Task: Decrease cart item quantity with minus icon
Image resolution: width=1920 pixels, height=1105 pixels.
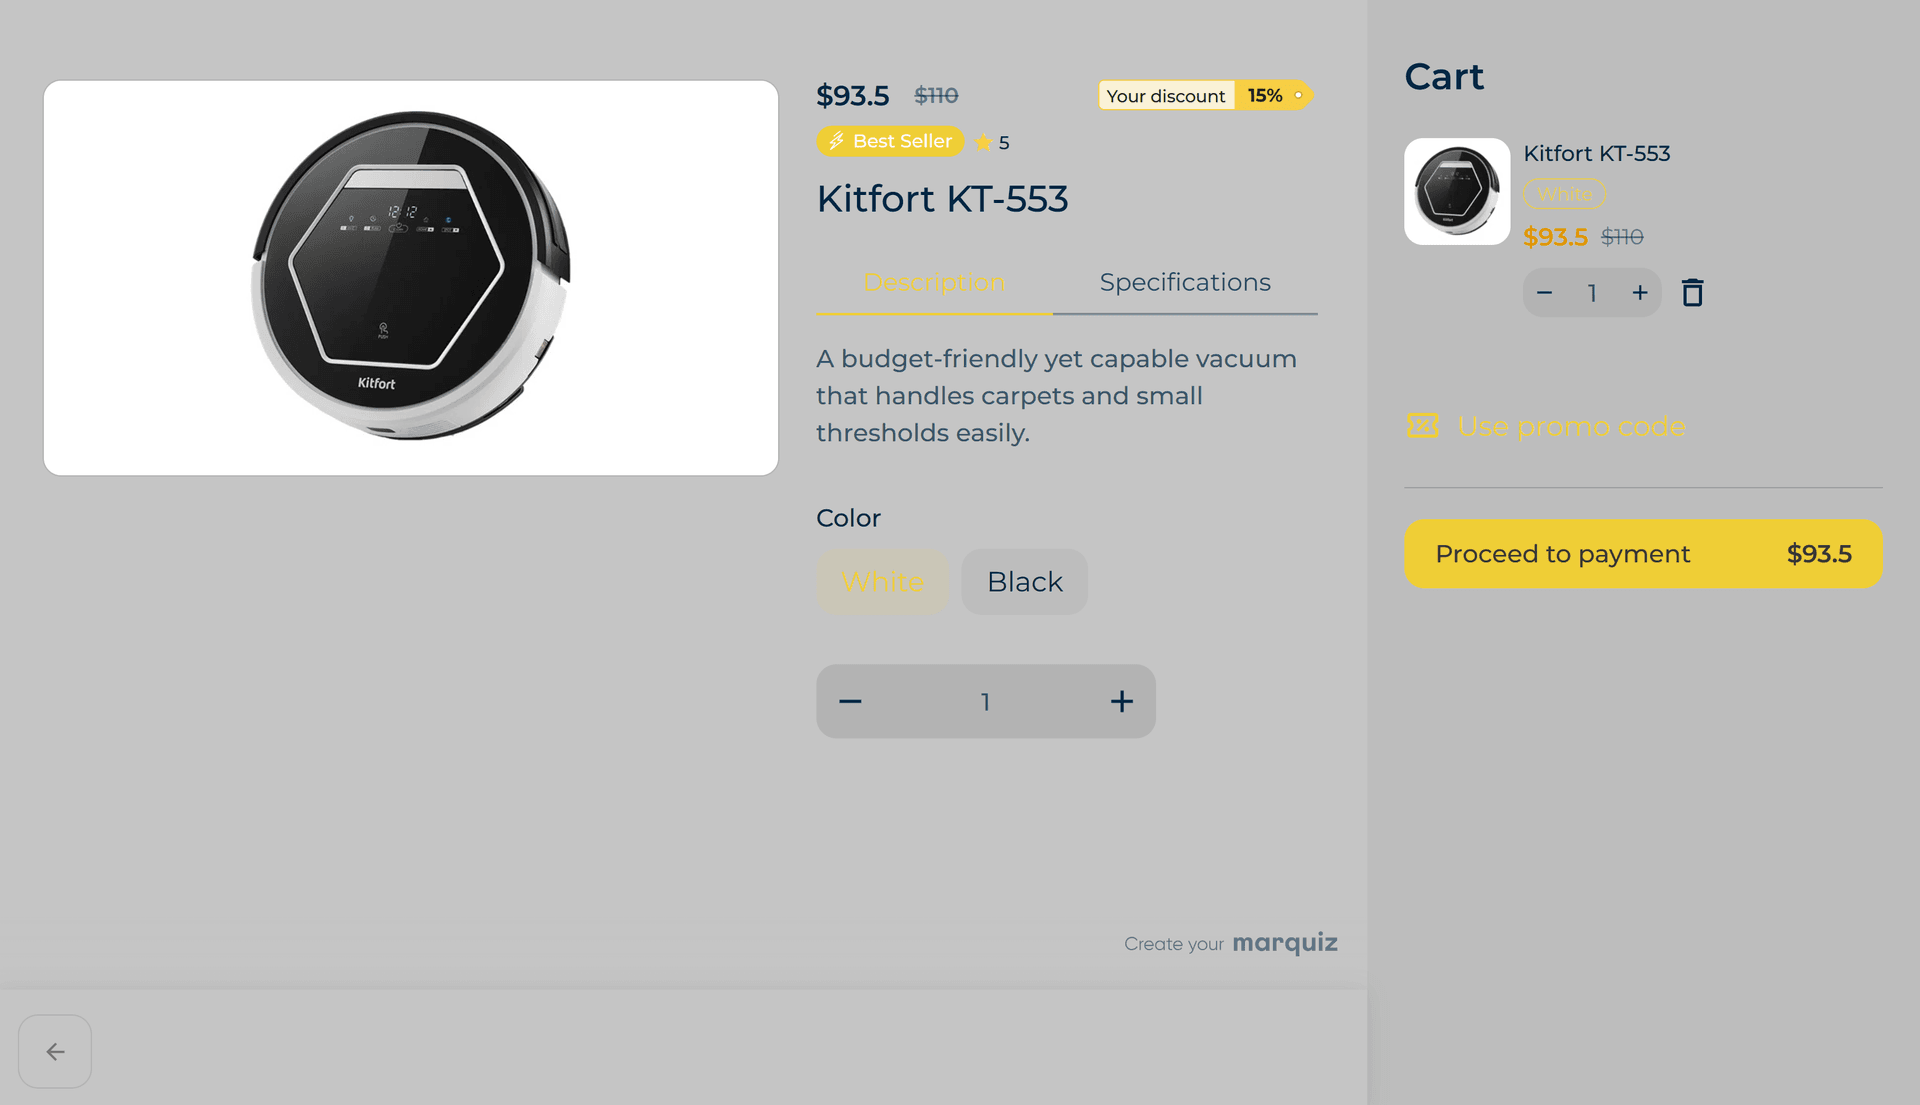Action: [1544, 293]
